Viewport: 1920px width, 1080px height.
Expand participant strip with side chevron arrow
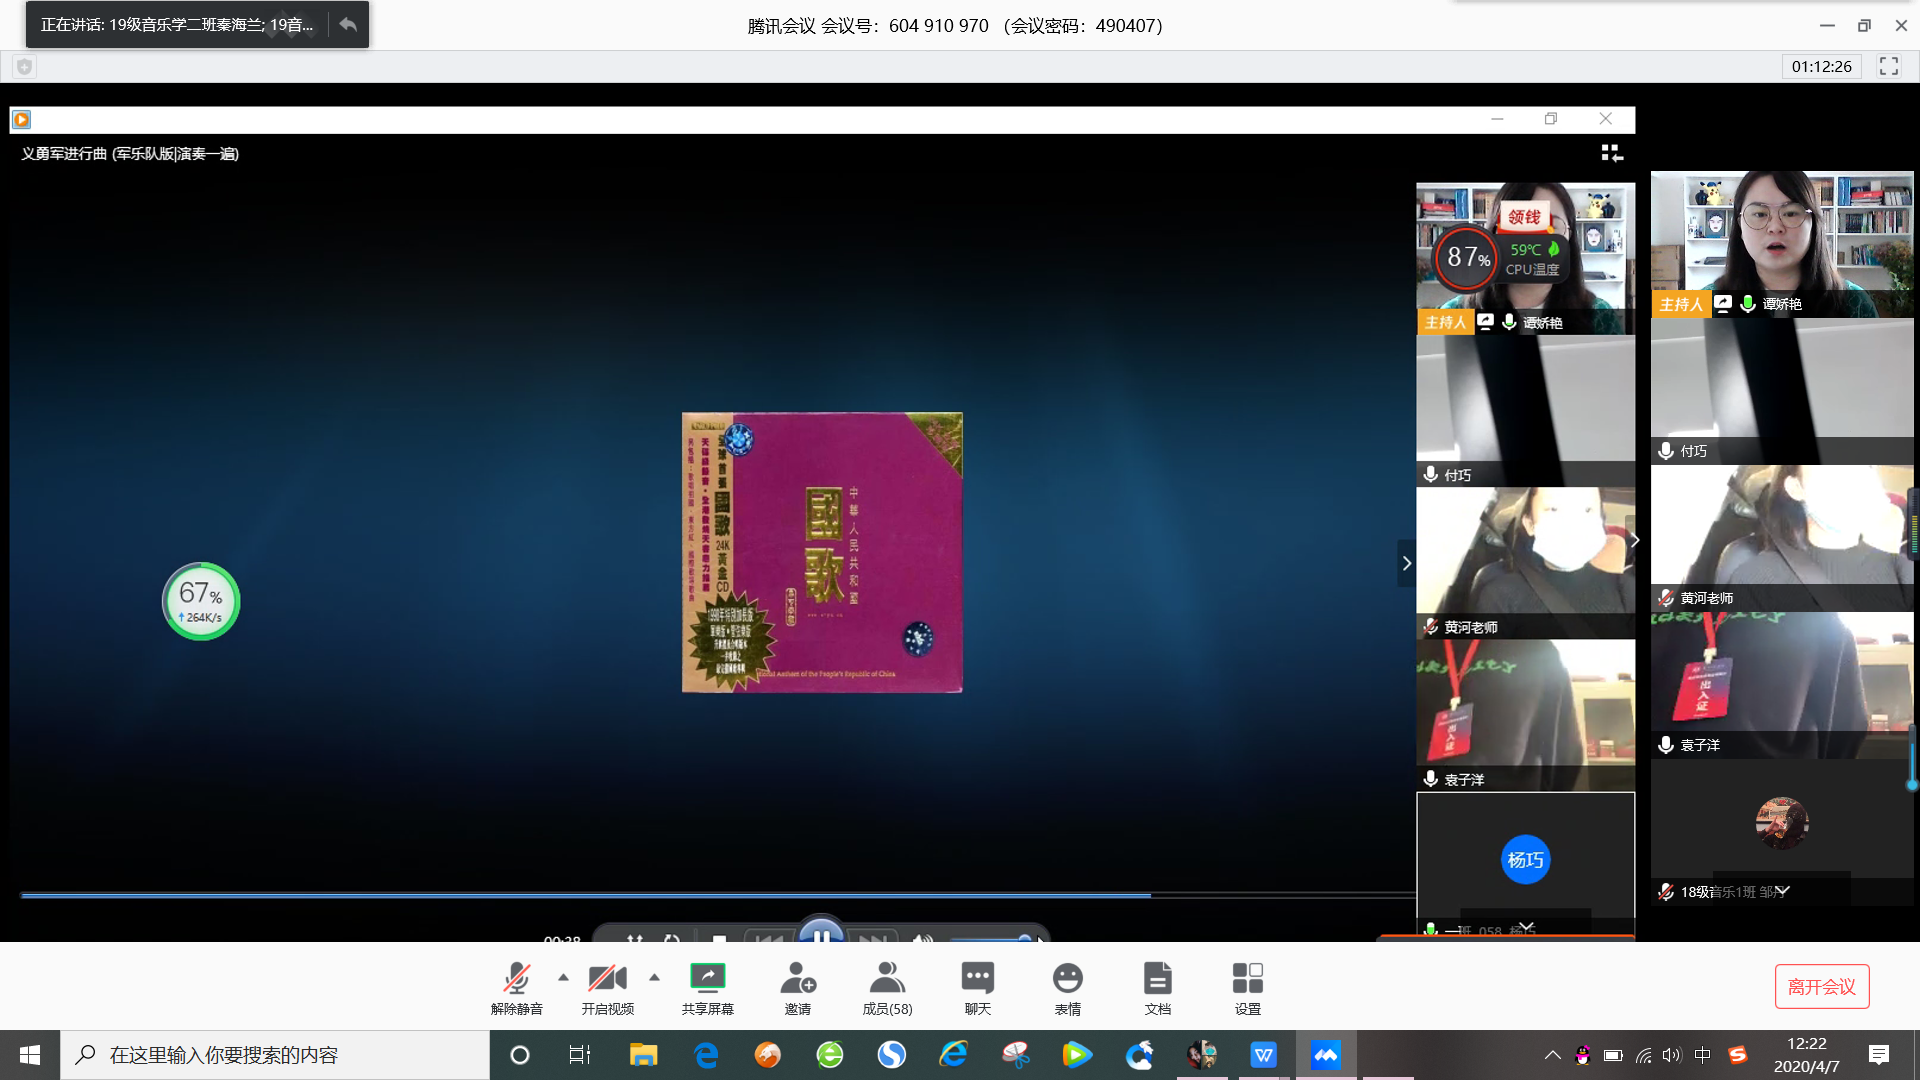[1406, 563]
